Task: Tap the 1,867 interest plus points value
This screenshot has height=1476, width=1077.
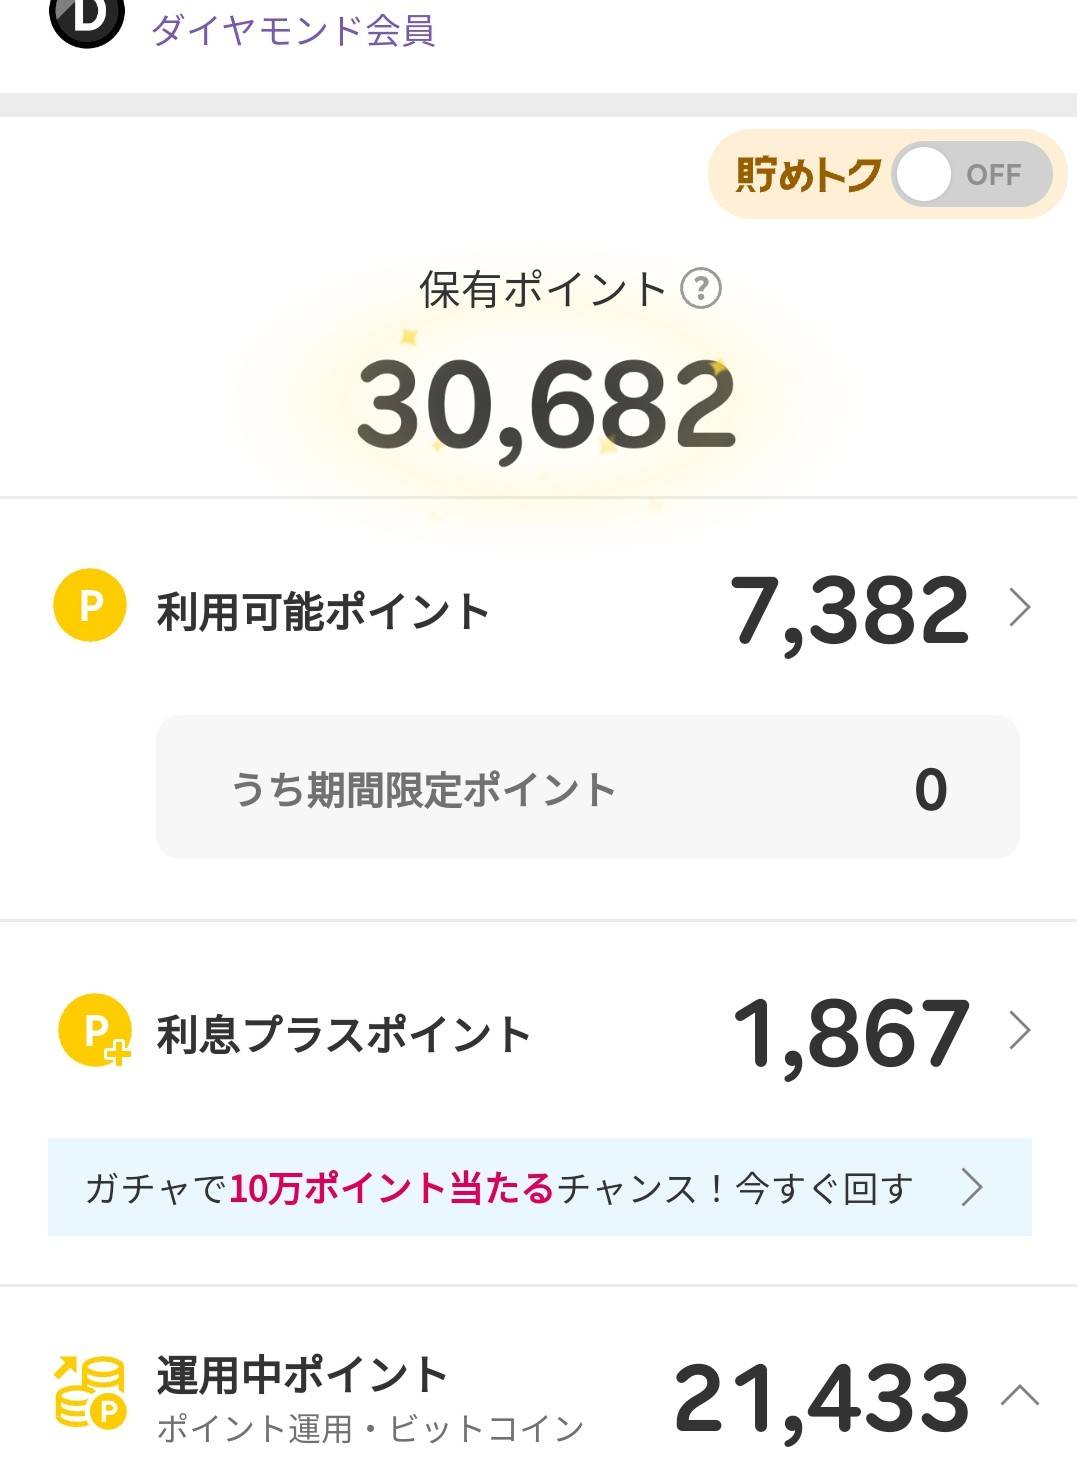Action: coord(851,1033)
